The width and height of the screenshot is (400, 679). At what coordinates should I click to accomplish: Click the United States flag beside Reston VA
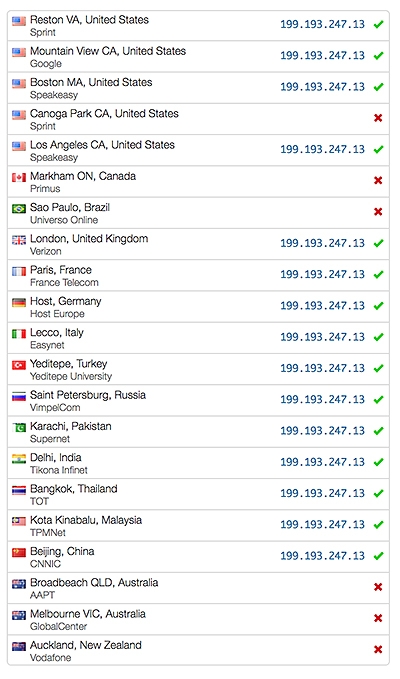(19, 21)
